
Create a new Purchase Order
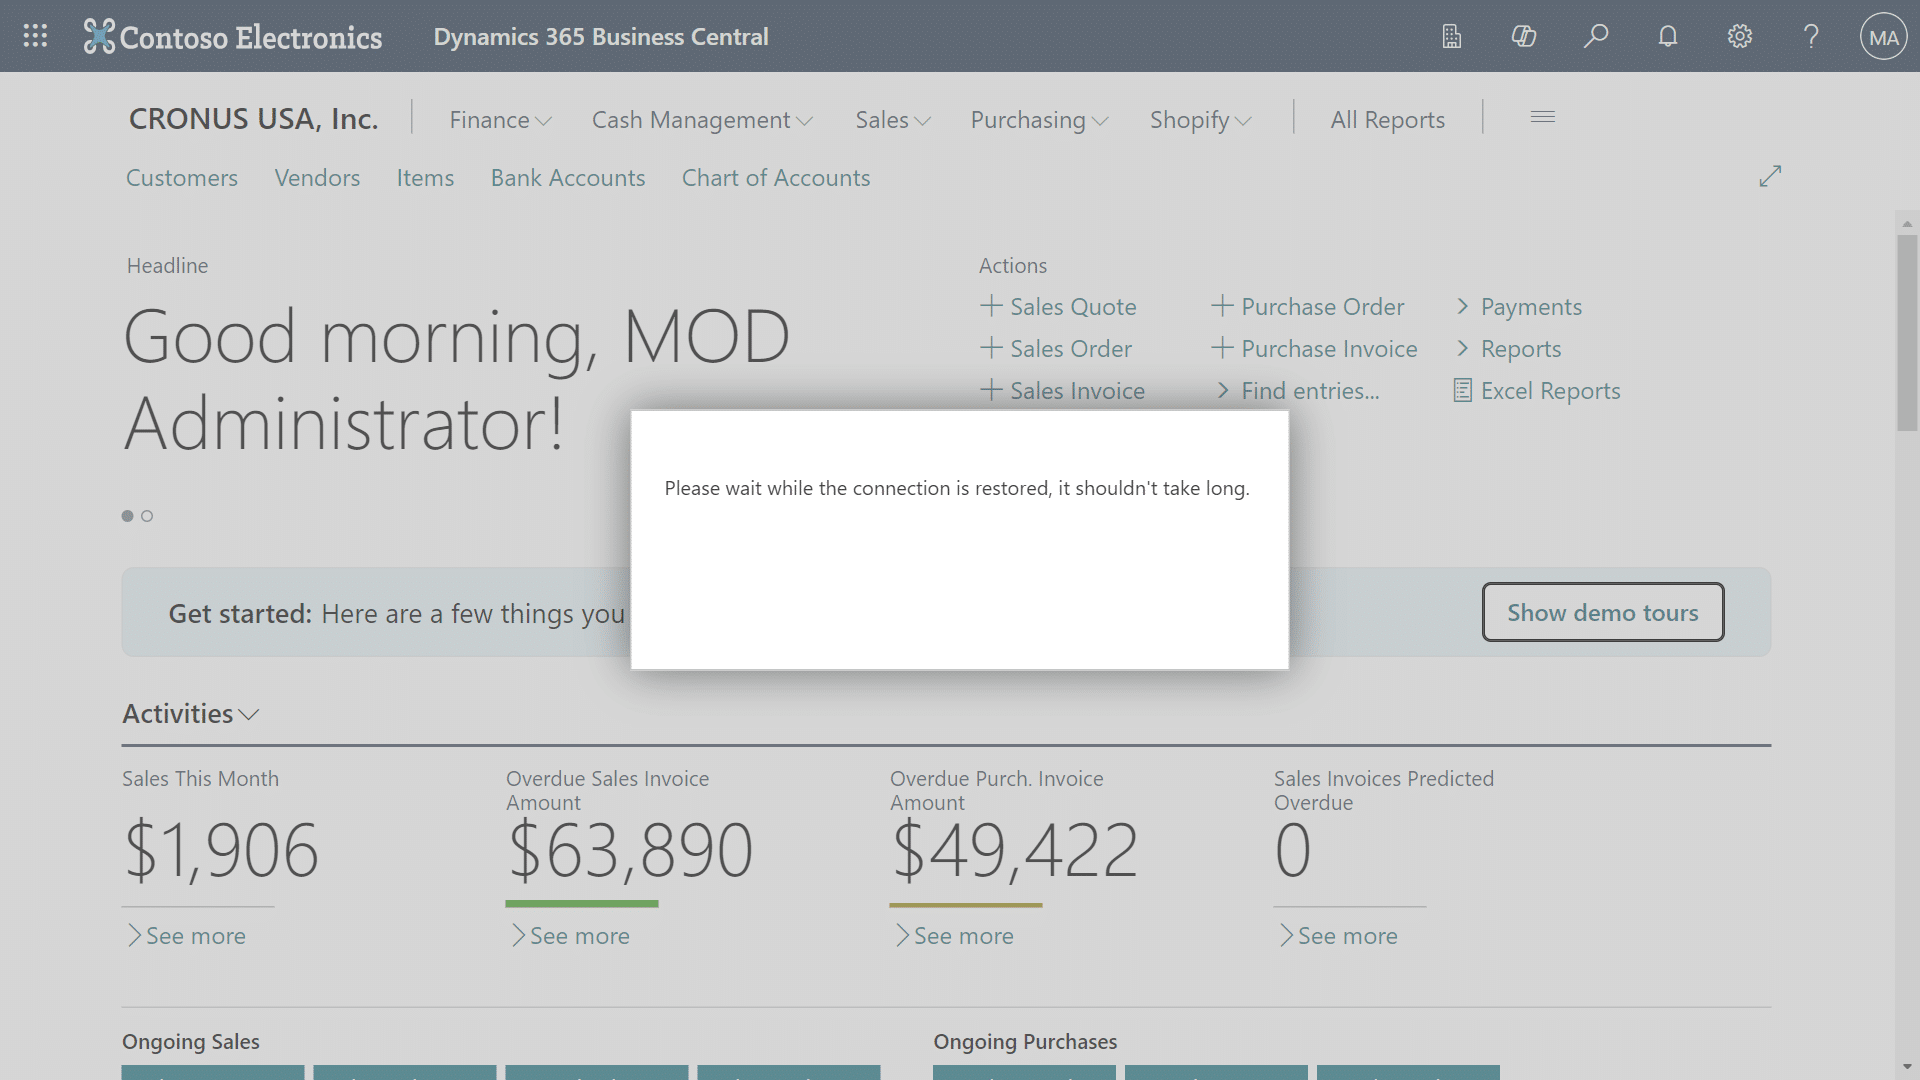coord(1322,307)
